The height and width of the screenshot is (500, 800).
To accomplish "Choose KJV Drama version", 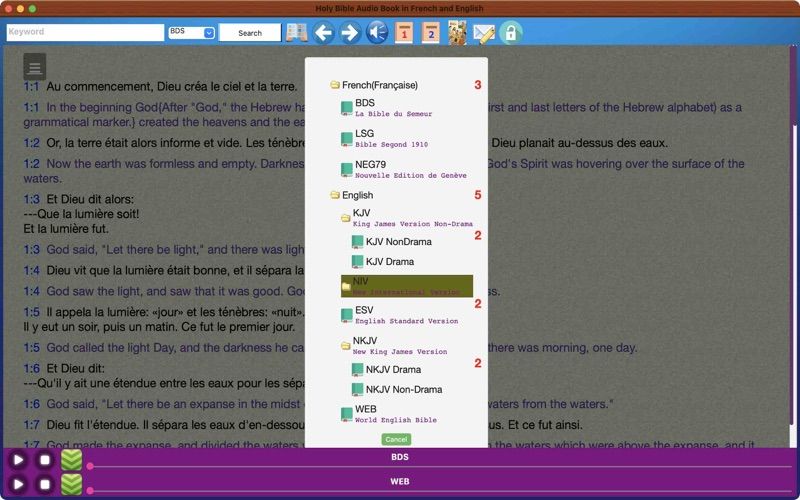I will pos(390,262).
